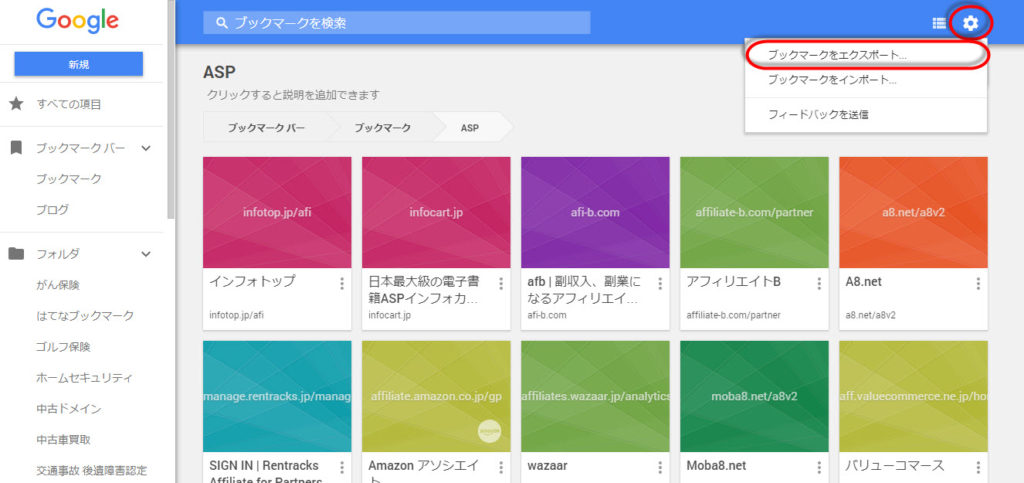Go to ブックマーク バー breadcrumb
The width and height of the screenshot is (1024, 483).
point(266,128)
